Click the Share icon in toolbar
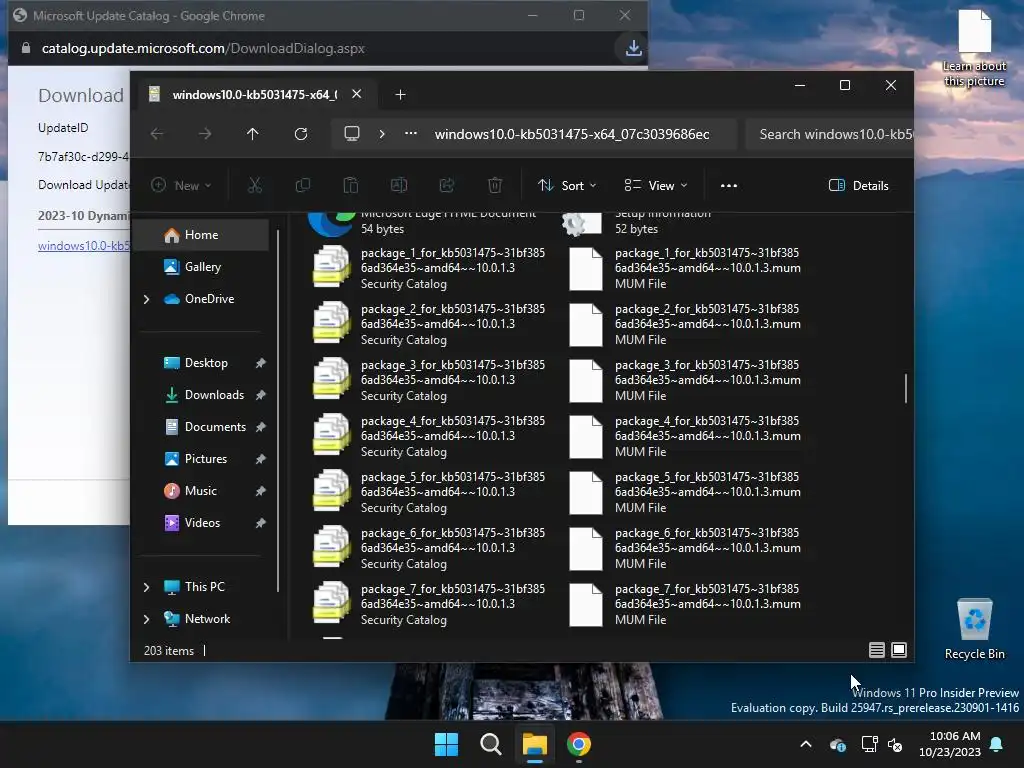The width and height of the screenshot is (1024, 768). point(447,185)
